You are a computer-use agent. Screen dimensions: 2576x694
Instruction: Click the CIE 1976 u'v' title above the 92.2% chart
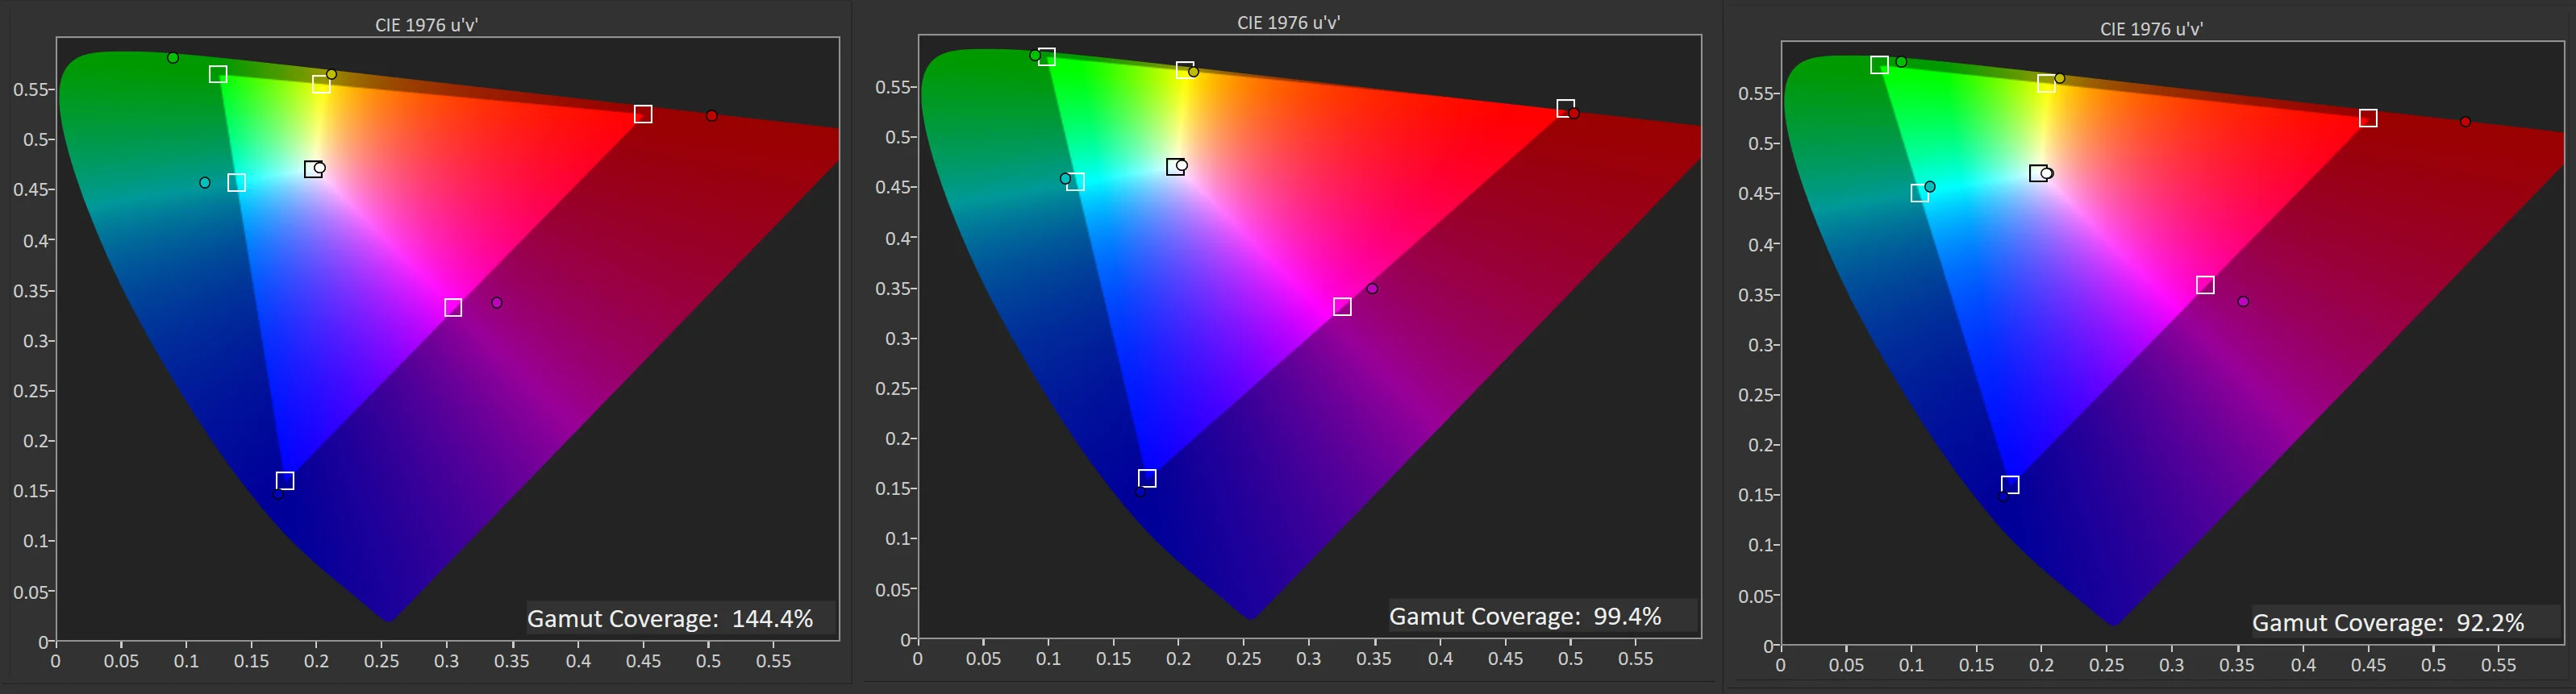coord(2152,29)
